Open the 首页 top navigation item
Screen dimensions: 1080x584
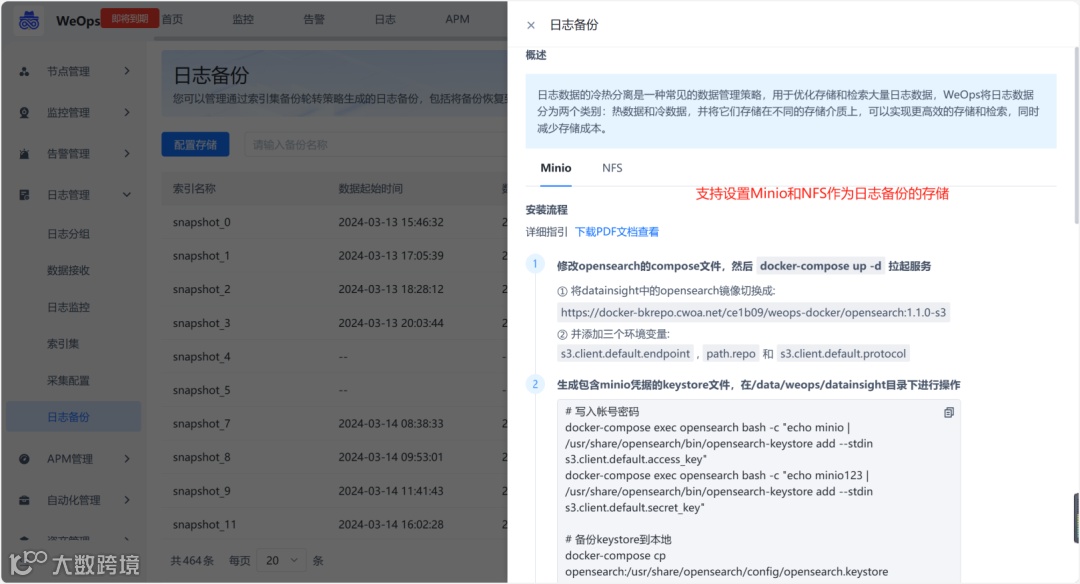point(172,19)
